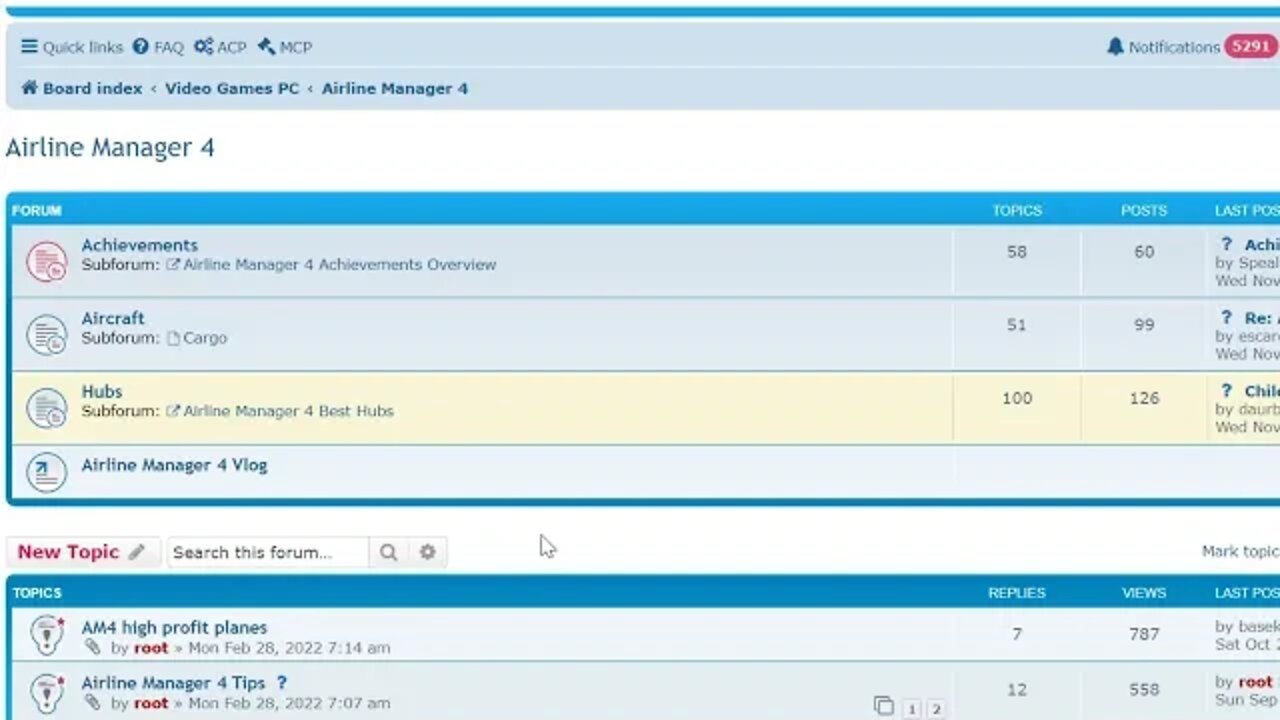The height and width of the screenshot is (720, 1280).
Task: Go to Board index breadcrumb
Action: (x=82, y=88)
